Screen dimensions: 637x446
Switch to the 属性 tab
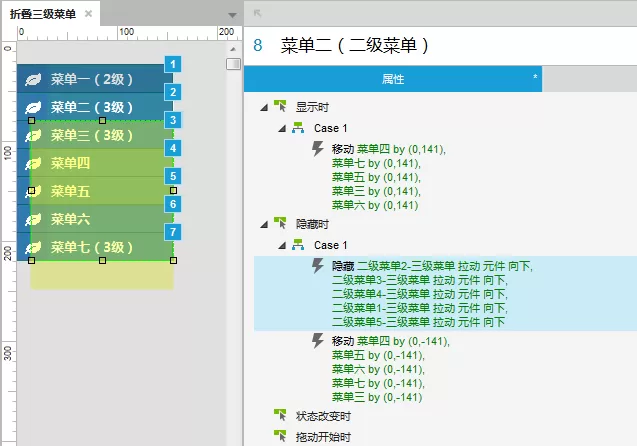pyautogui.click(x=393, y=79)
